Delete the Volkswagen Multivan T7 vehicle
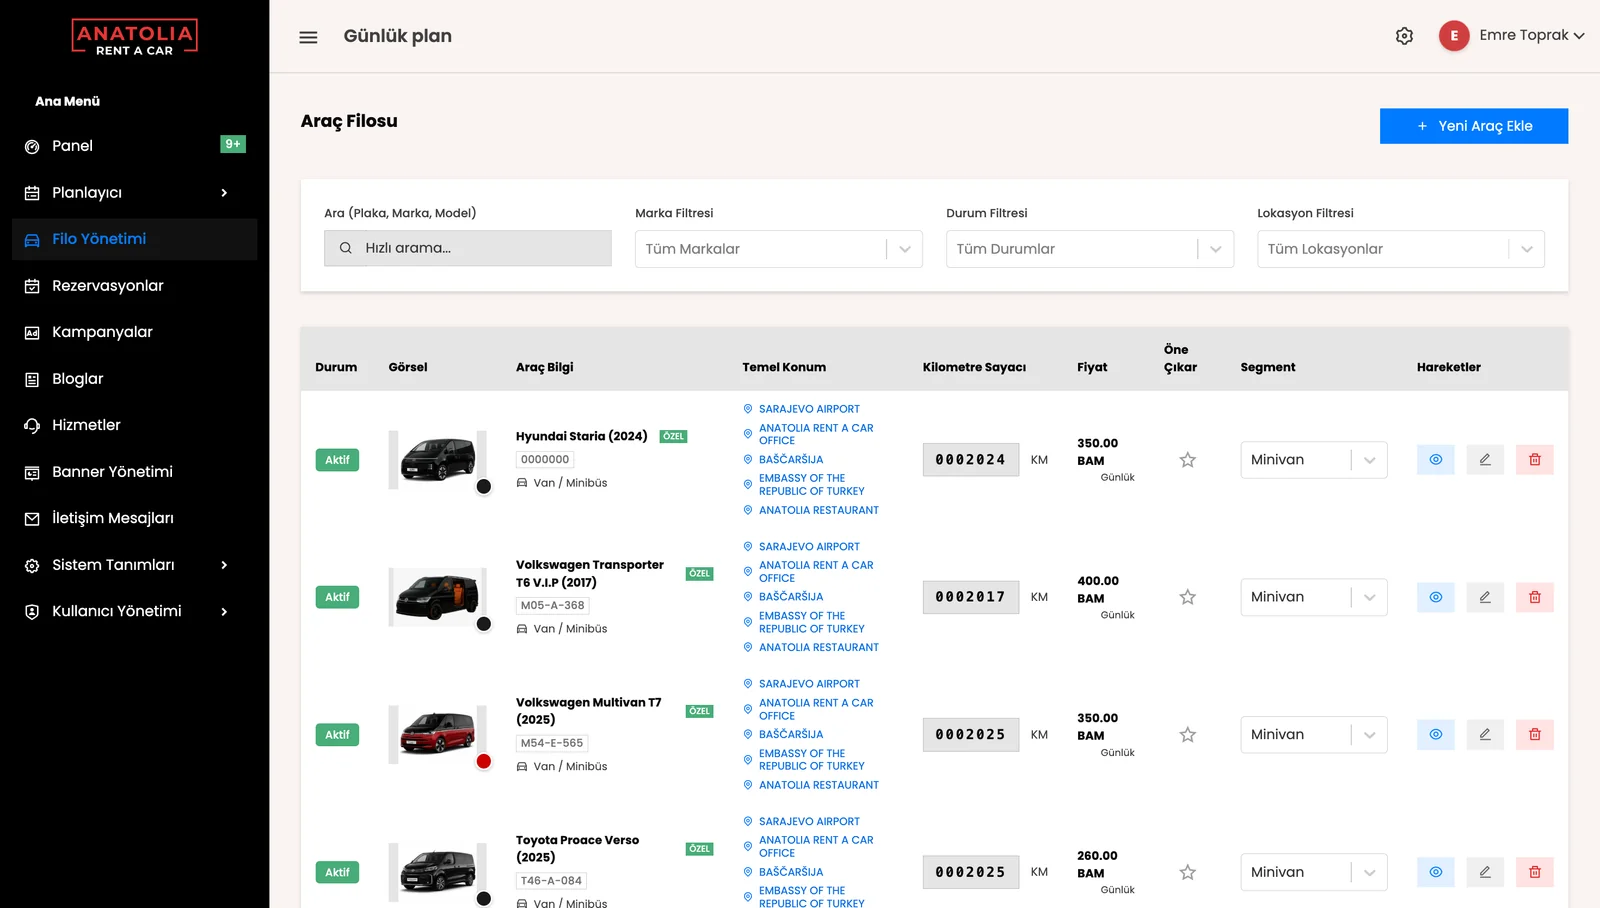The image size is (1600, 908). coord(1535,735)
